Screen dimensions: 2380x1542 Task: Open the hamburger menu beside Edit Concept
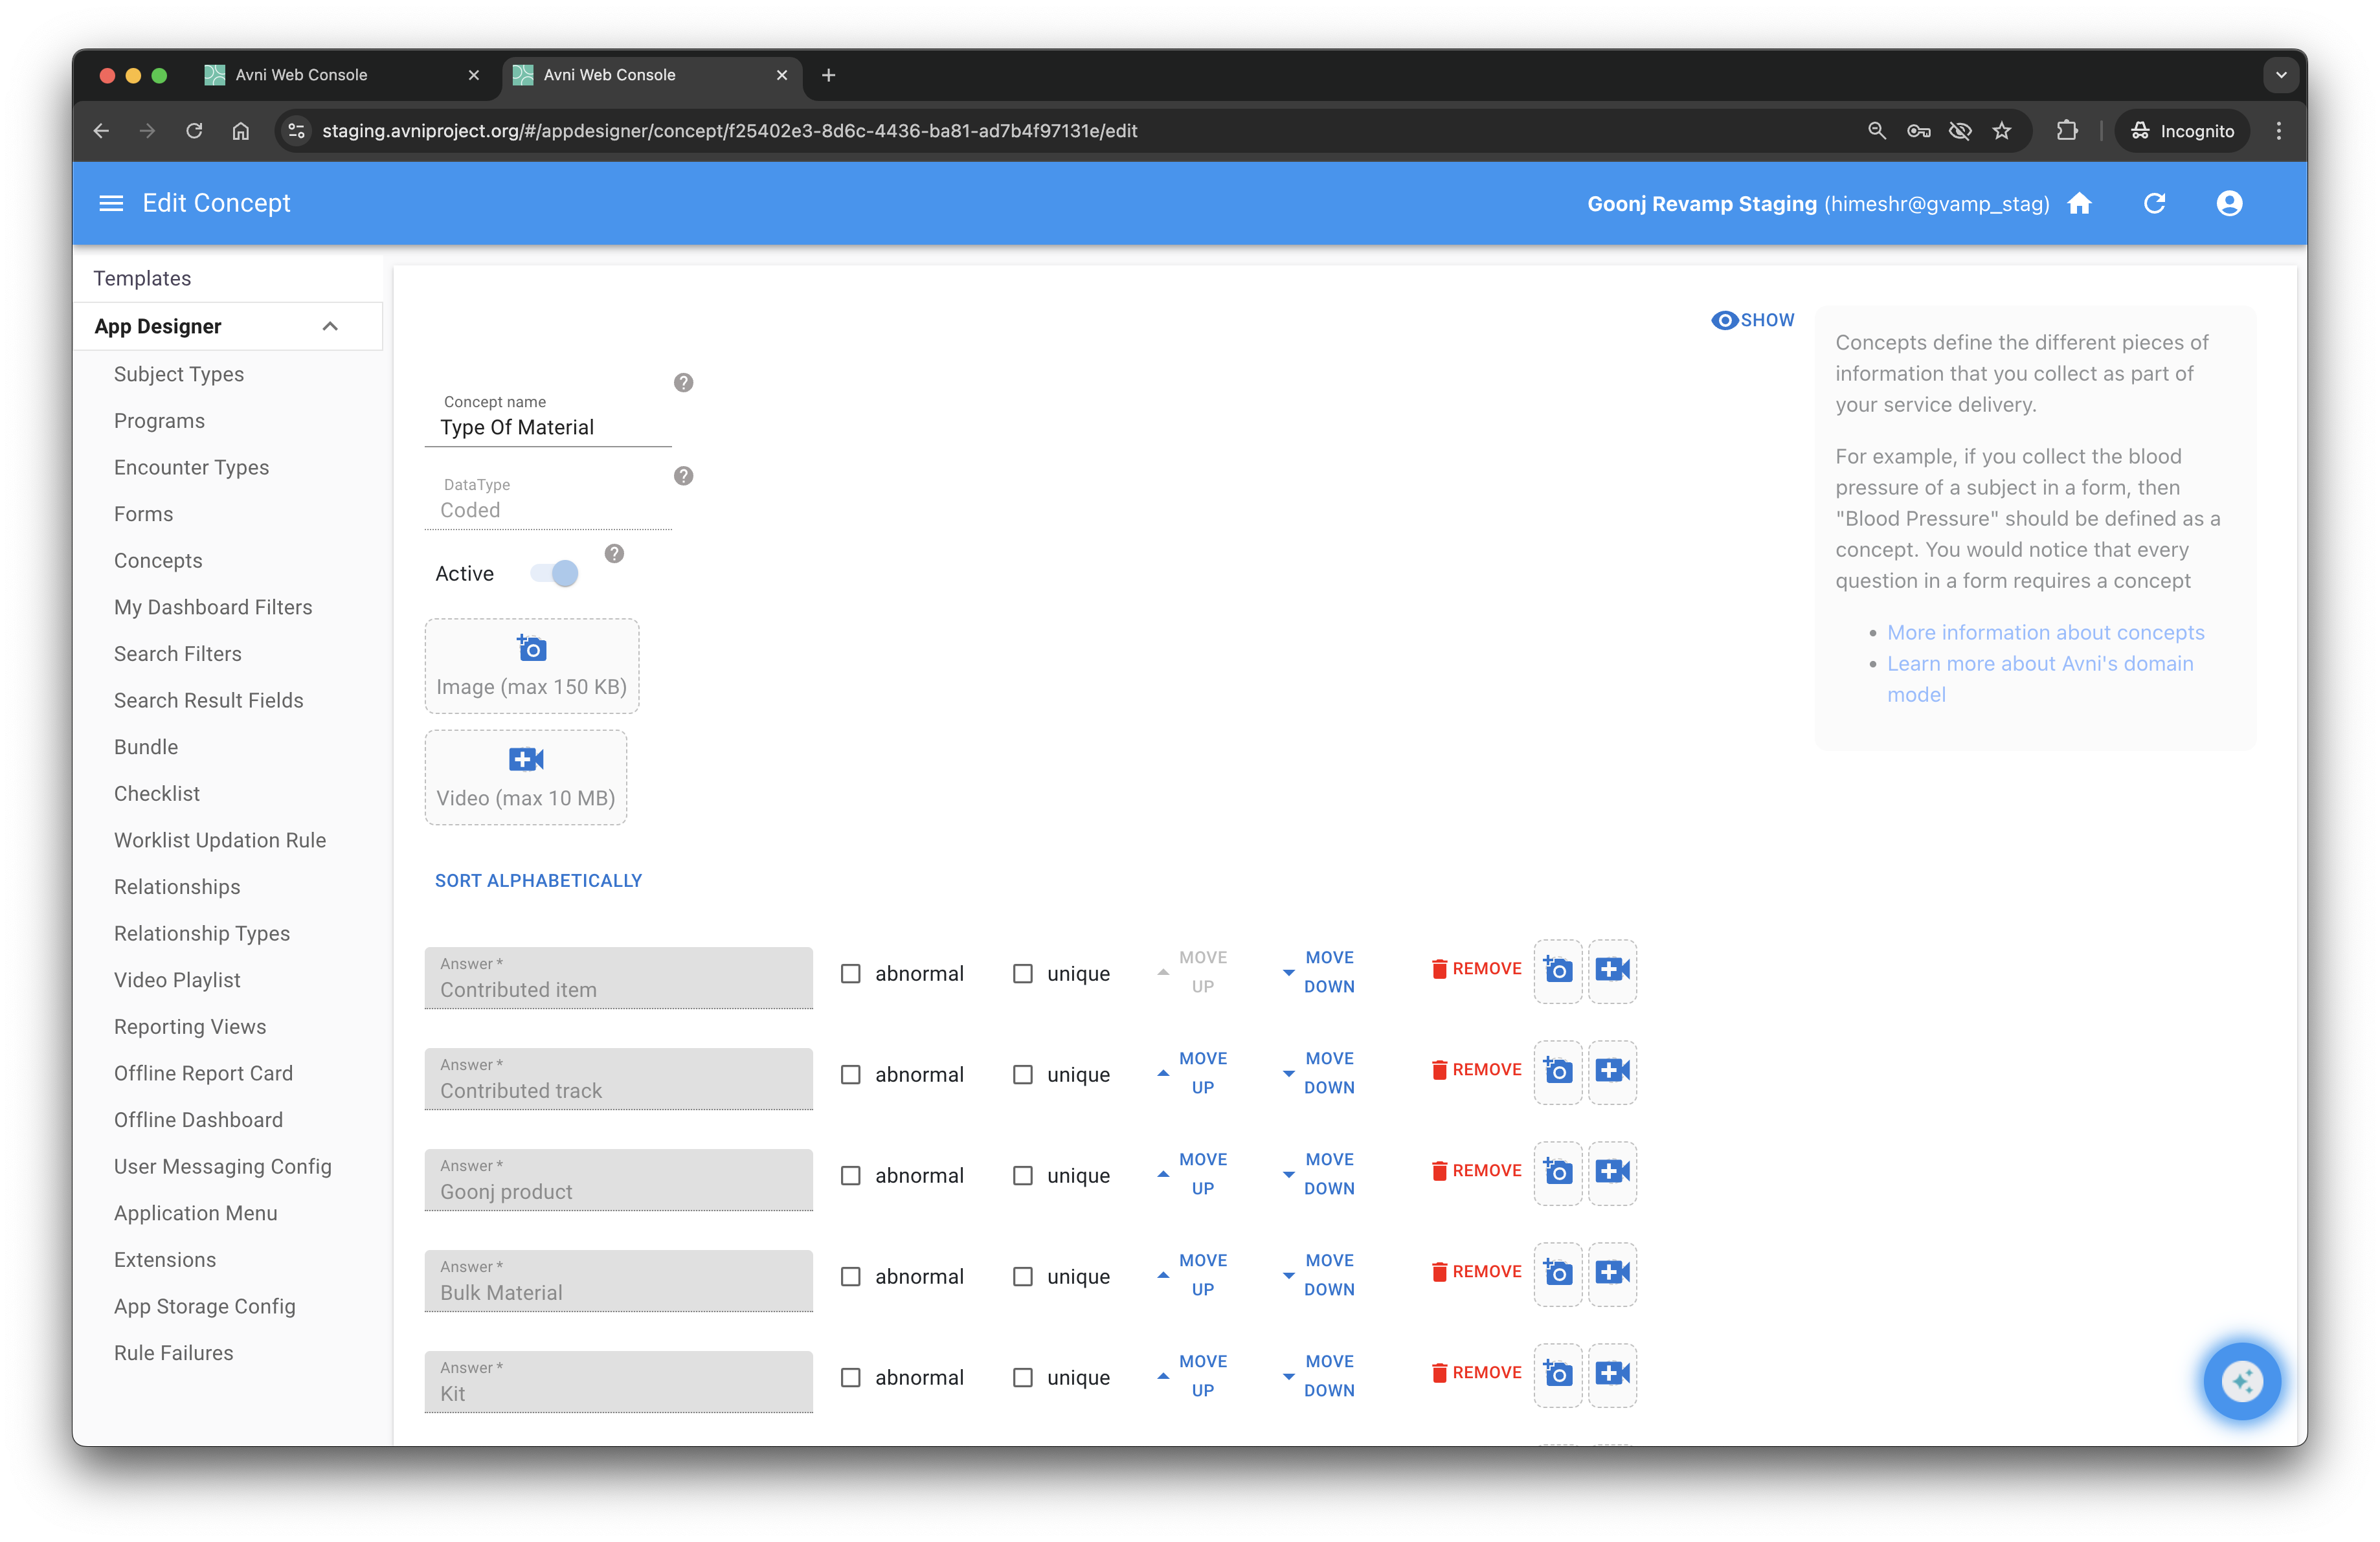click(111, 204)
